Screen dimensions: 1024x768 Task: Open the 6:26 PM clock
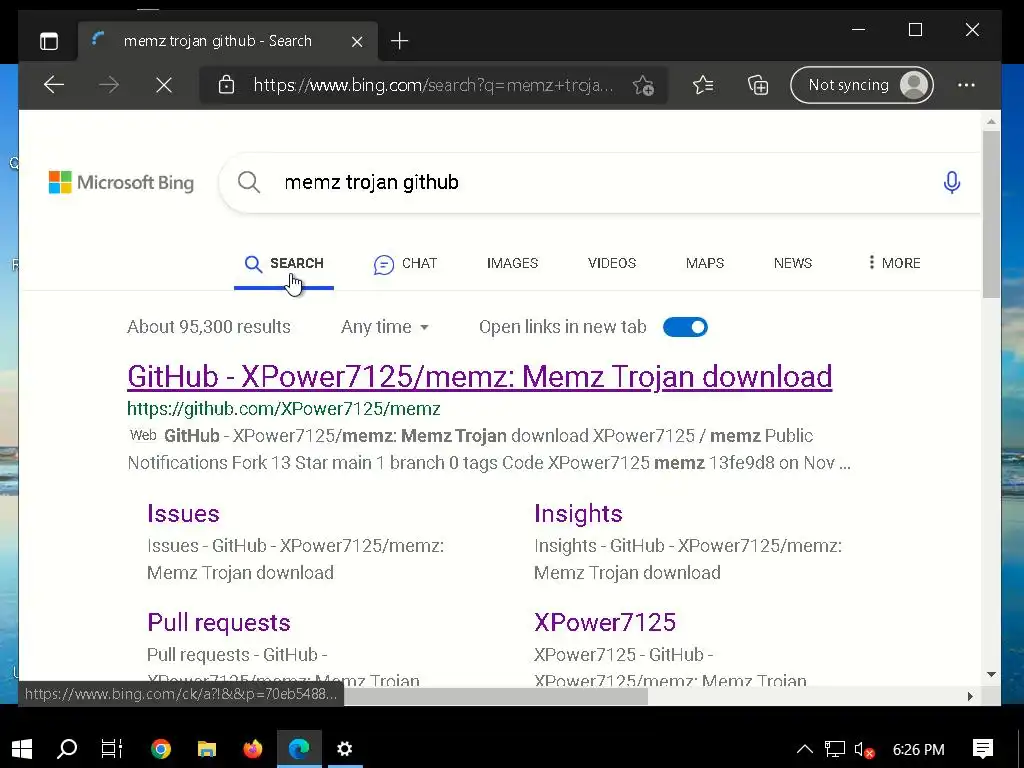point(918,750)
